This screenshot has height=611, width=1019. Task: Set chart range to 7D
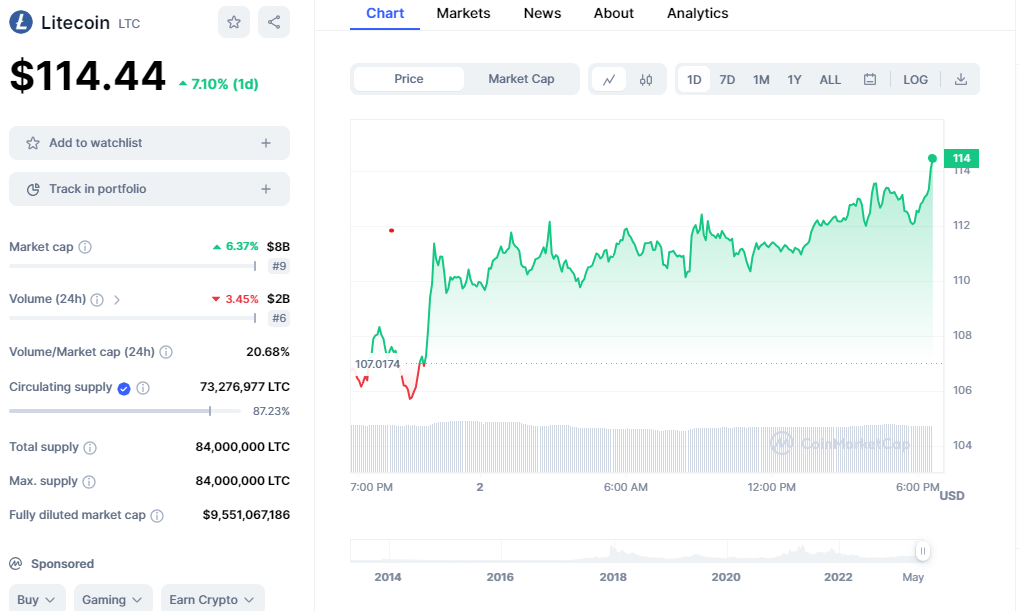pyautogui.click(x=727, y=79)
